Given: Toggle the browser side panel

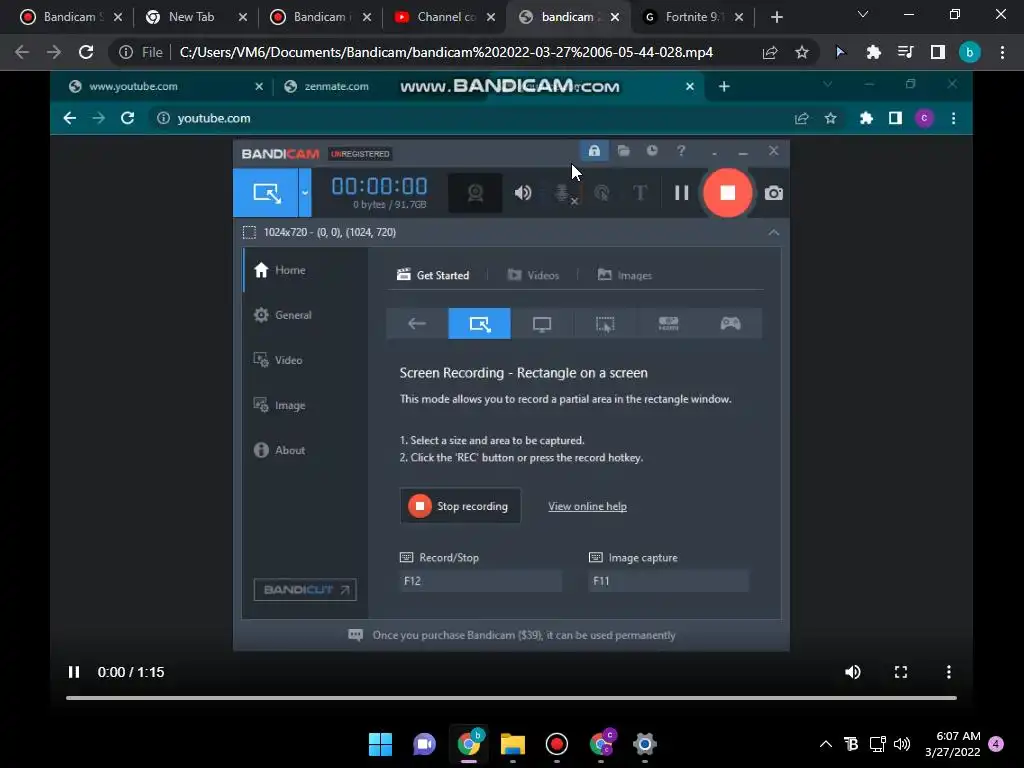Looking at the screenshot, I should point(937,52).
